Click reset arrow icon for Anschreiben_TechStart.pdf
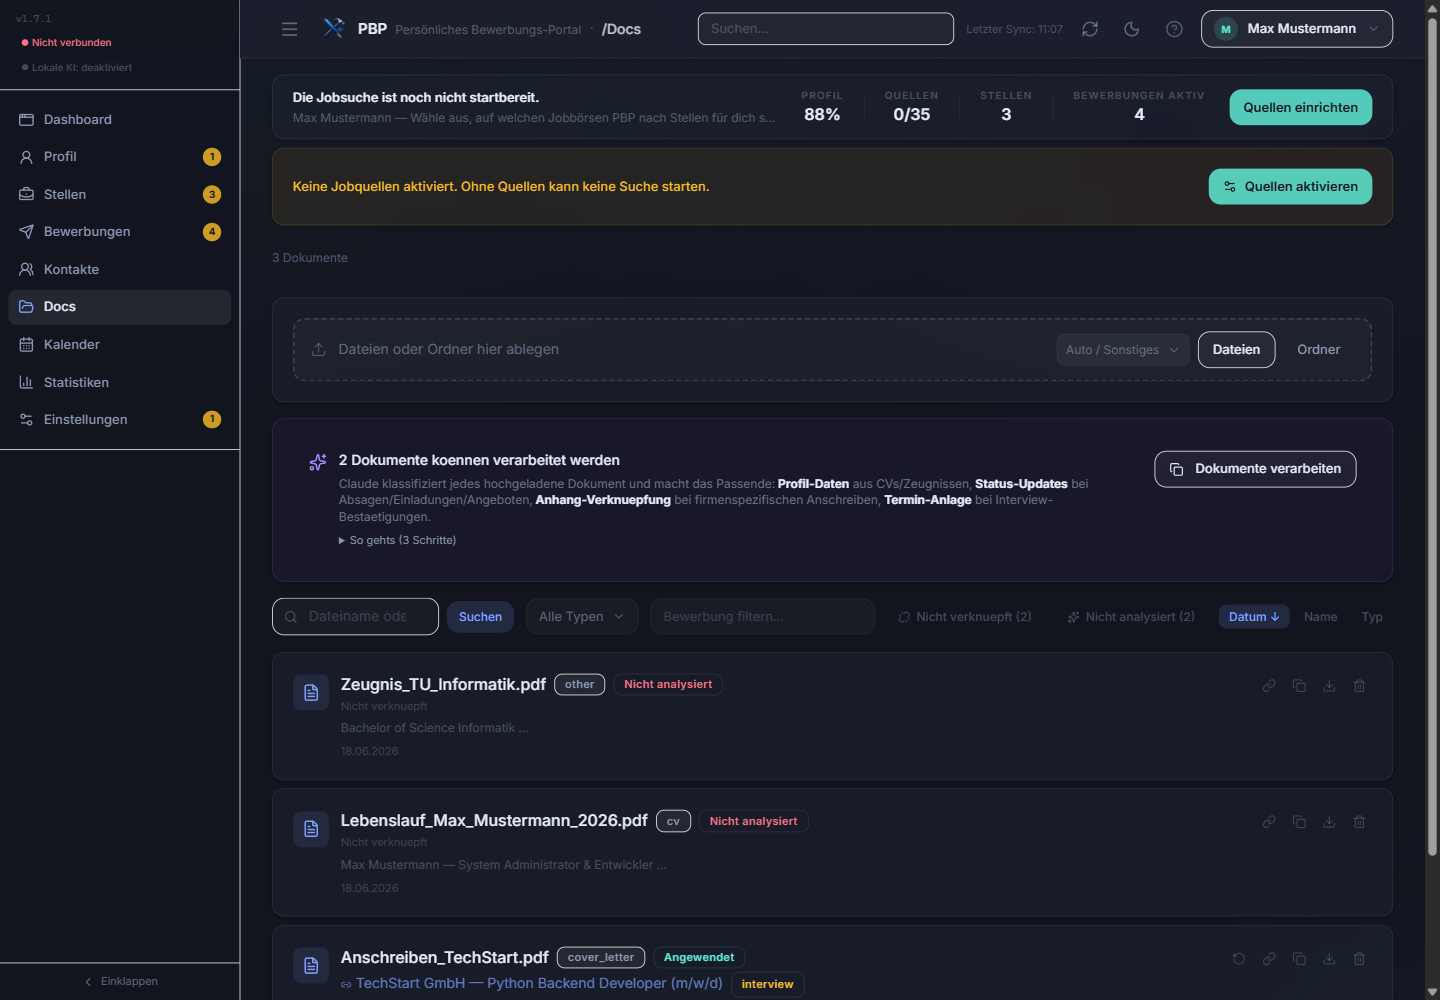This screenshot has height=1000, width=1440. tap(1239, 959)
